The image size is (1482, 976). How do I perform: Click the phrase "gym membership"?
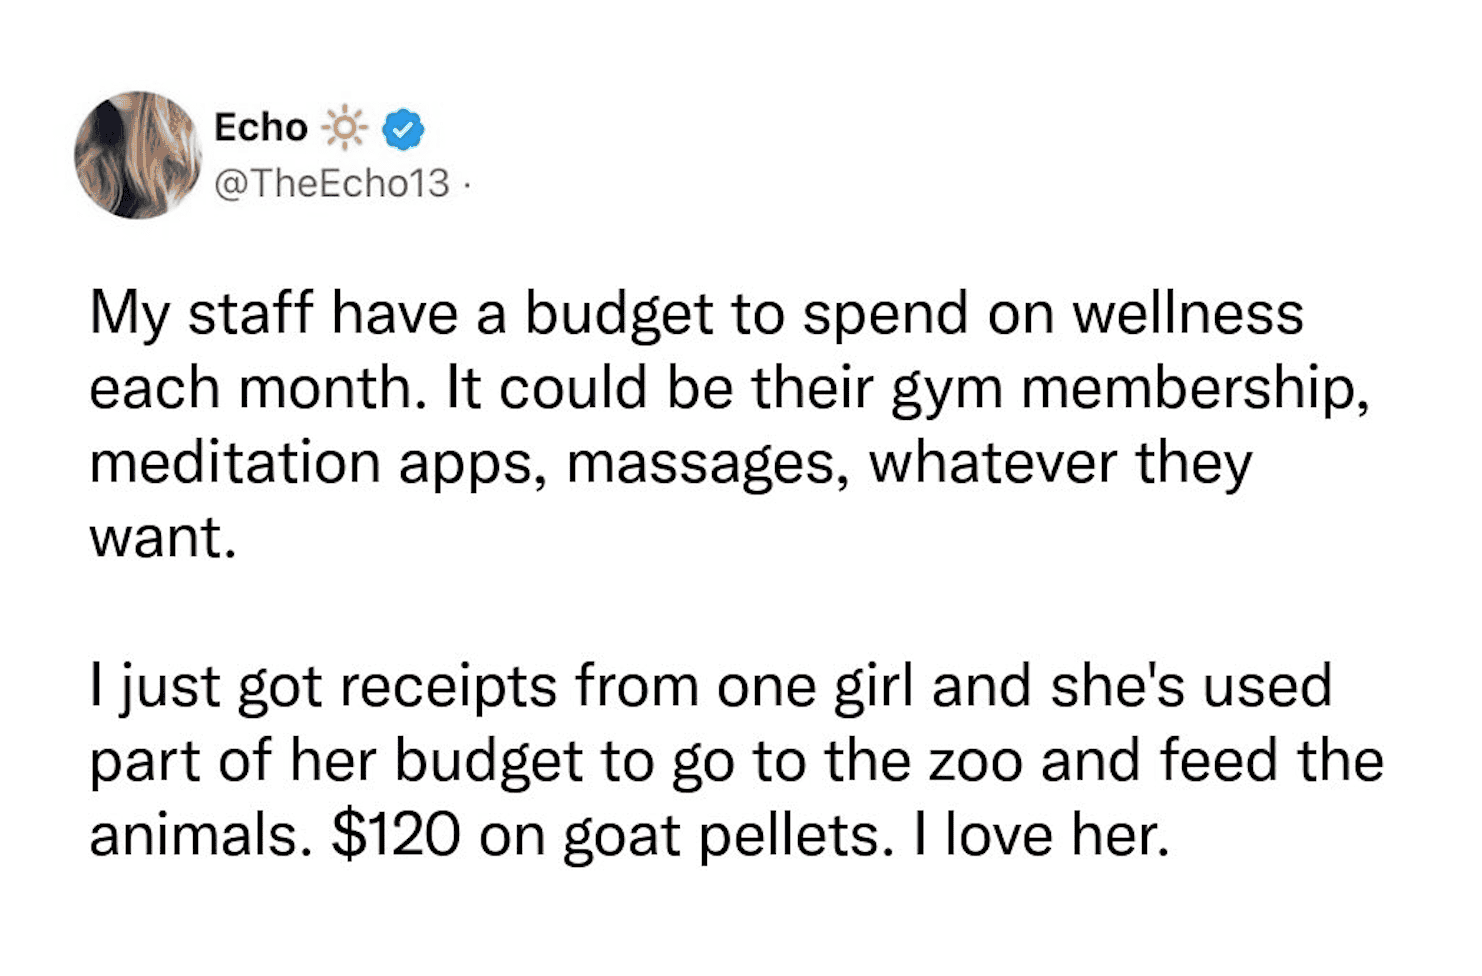tap(1128, 388)
